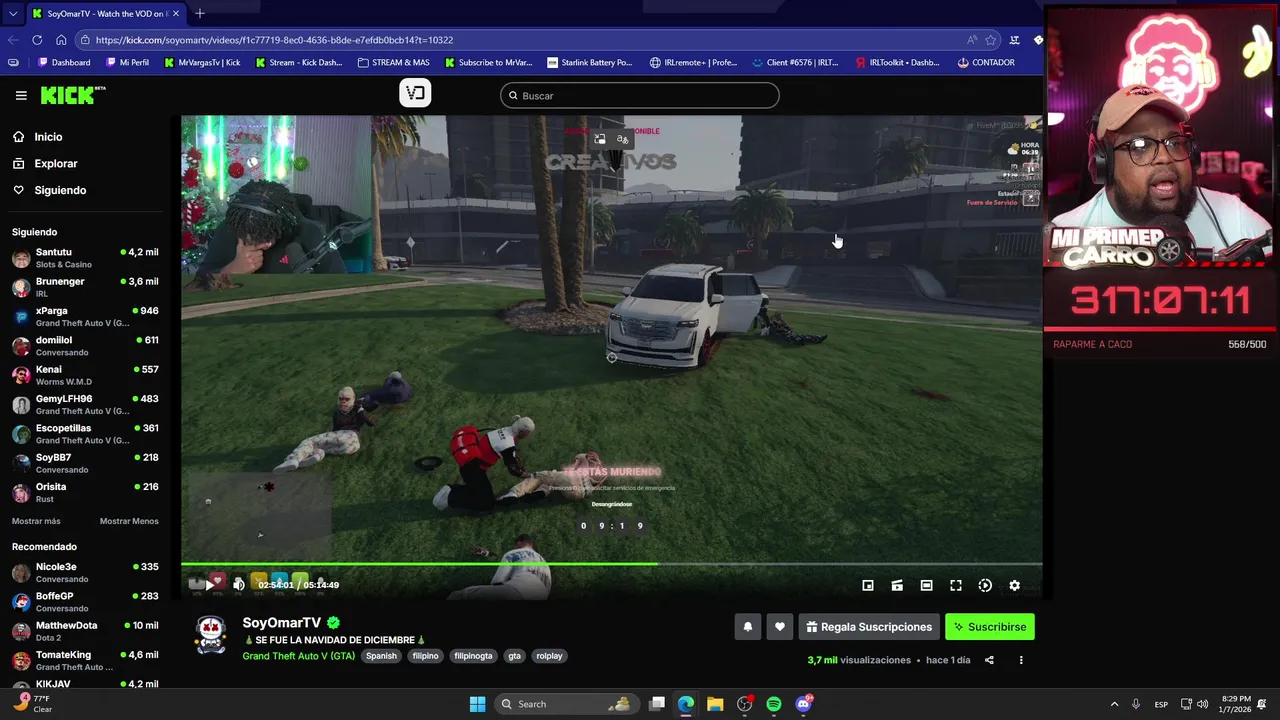Select the Spanish tag
This screenshot has height=720, width=1280.
381,656
